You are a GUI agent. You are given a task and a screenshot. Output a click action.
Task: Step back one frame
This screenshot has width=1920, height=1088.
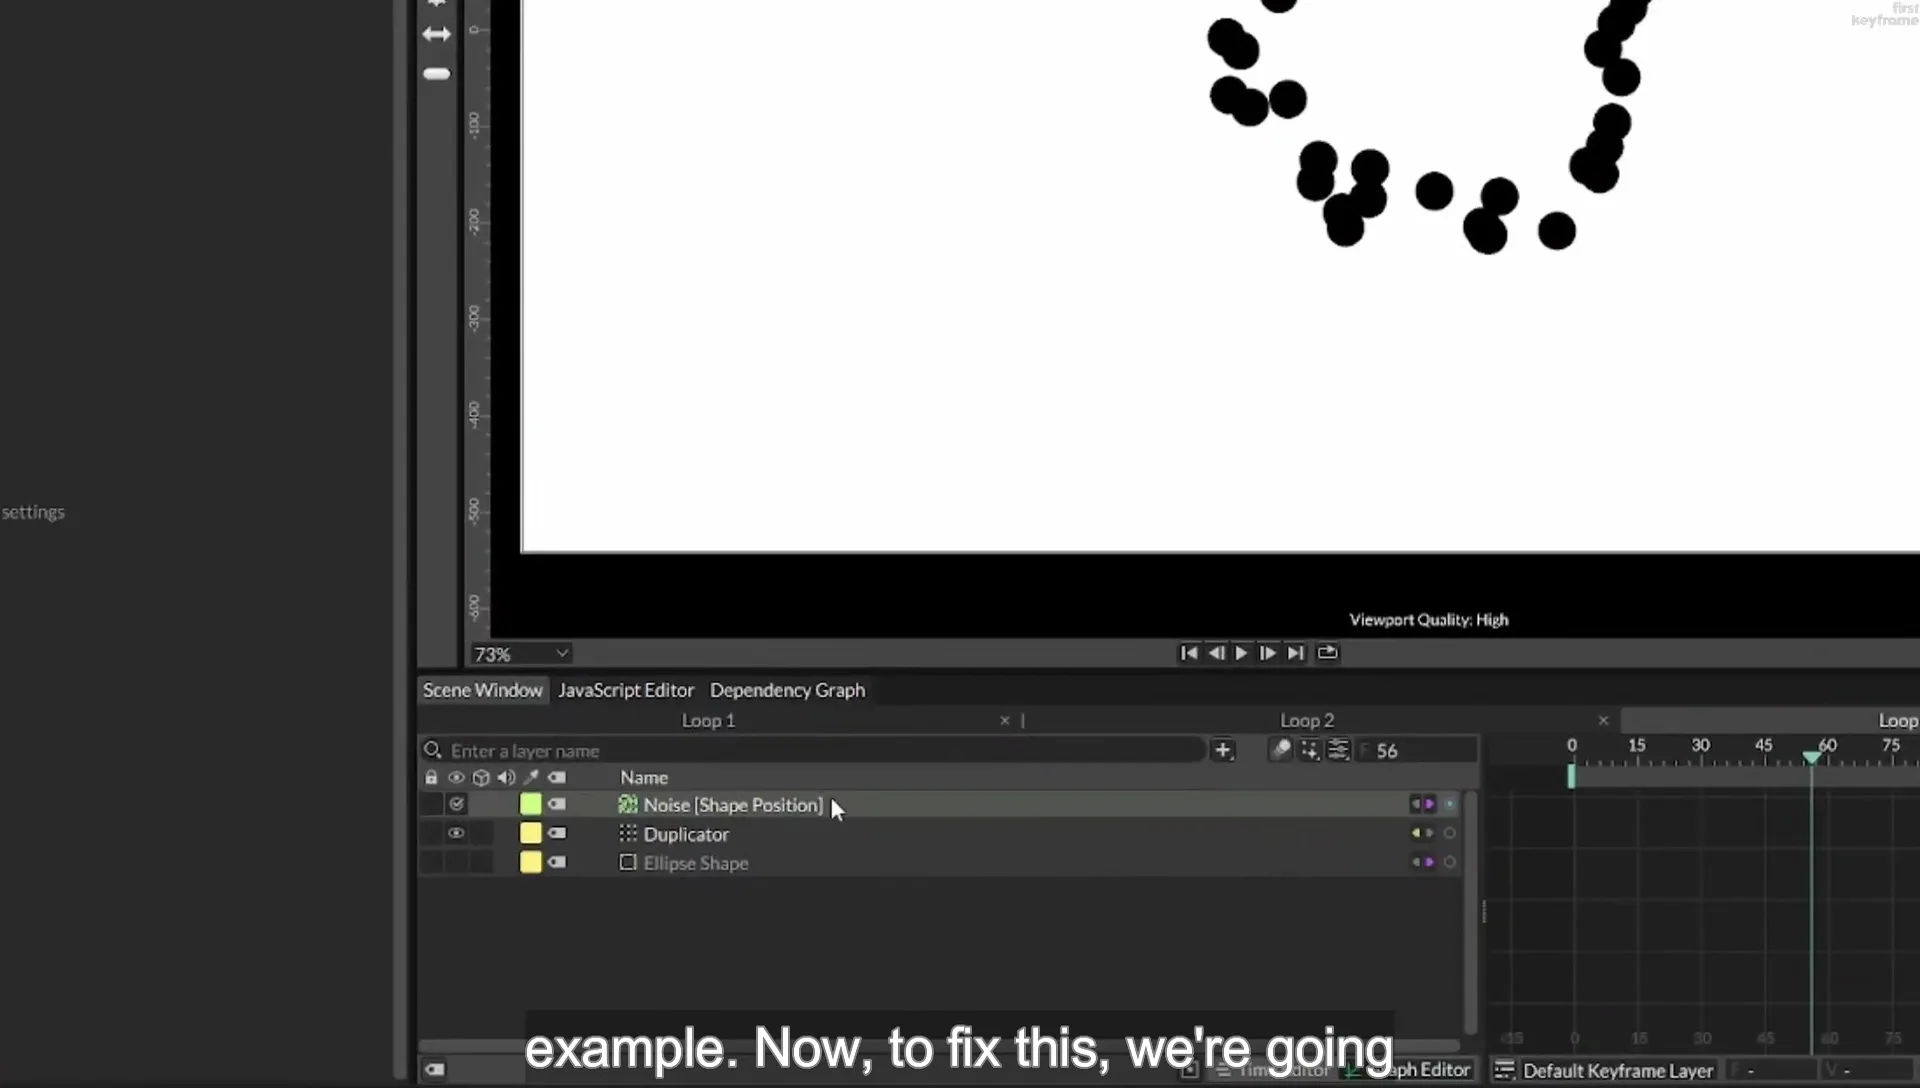pyautogui.click(x=1216, y=653)
